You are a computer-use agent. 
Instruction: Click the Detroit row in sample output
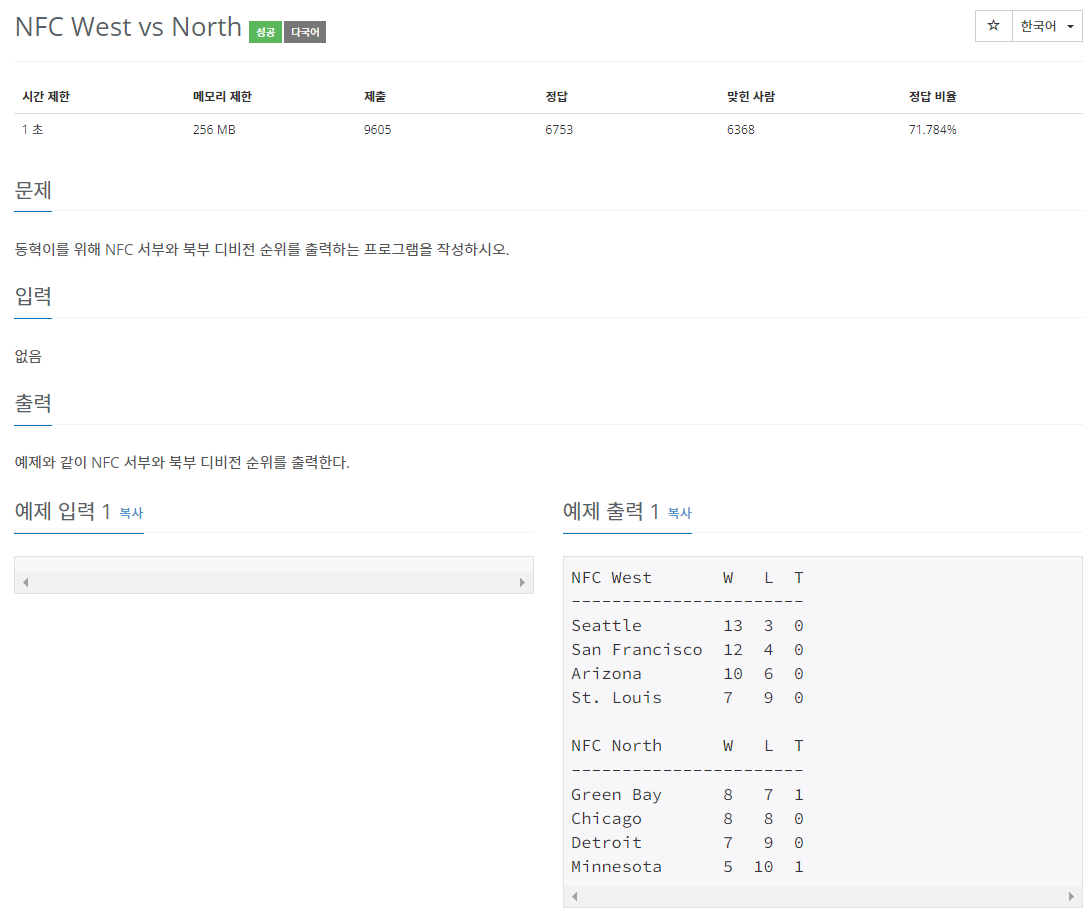(687, 843)
